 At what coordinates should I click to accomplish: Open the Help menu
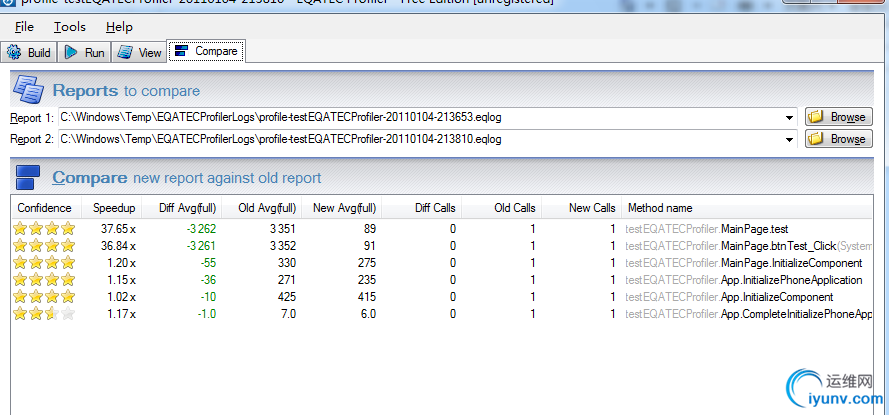click(x=119, y=27)
